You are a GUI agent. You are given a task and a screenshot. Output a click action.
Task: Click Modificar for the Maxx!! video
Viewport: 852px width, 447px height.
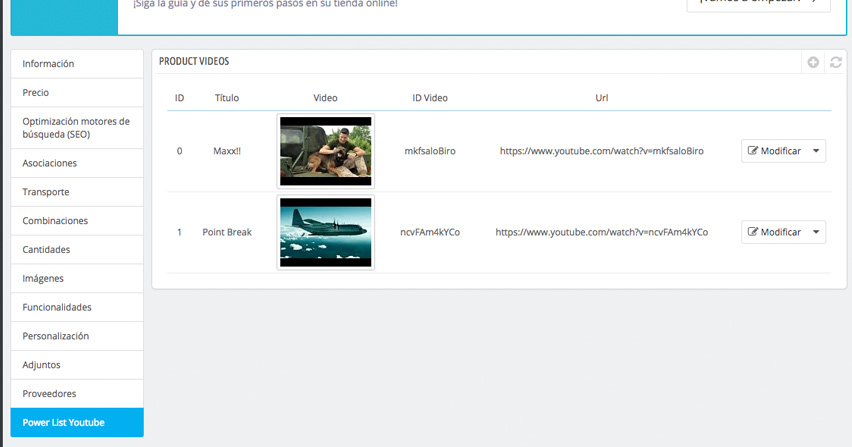(x=774, y=151)
